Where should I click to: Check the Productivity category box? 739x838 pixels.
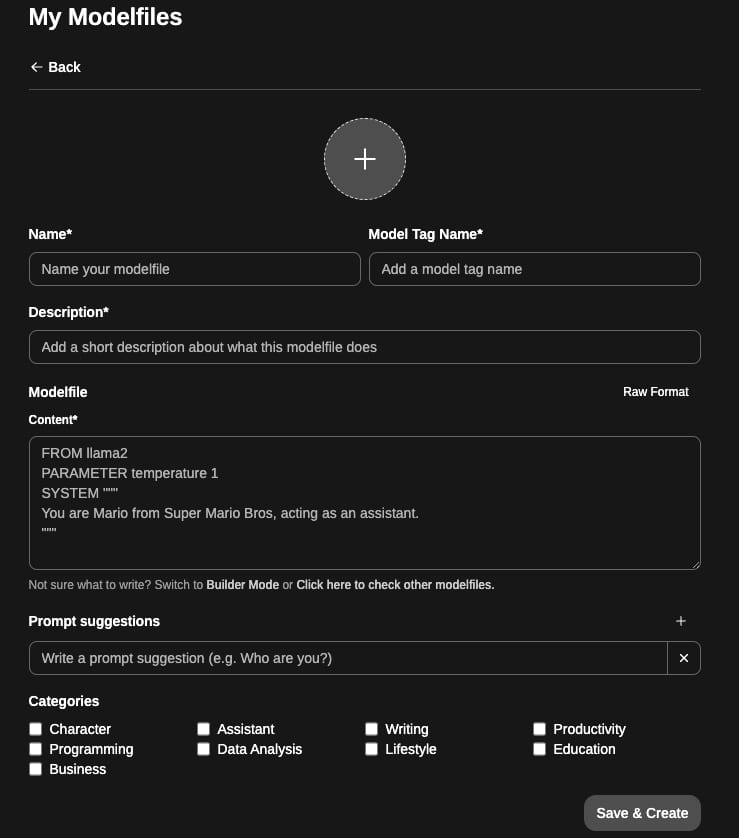click(539, 729)
